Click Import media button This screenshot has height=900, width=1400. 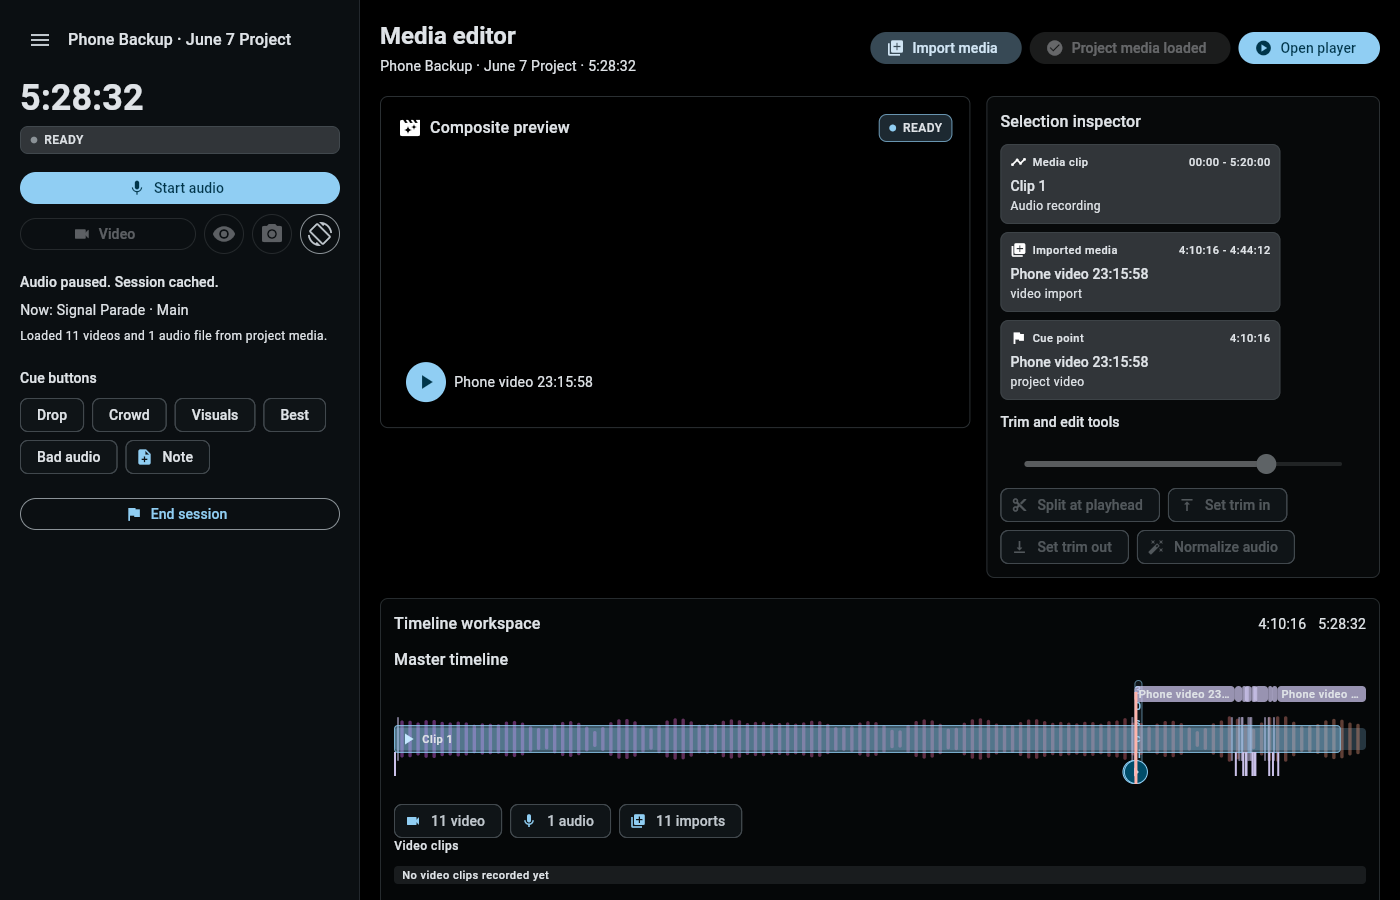946,48
